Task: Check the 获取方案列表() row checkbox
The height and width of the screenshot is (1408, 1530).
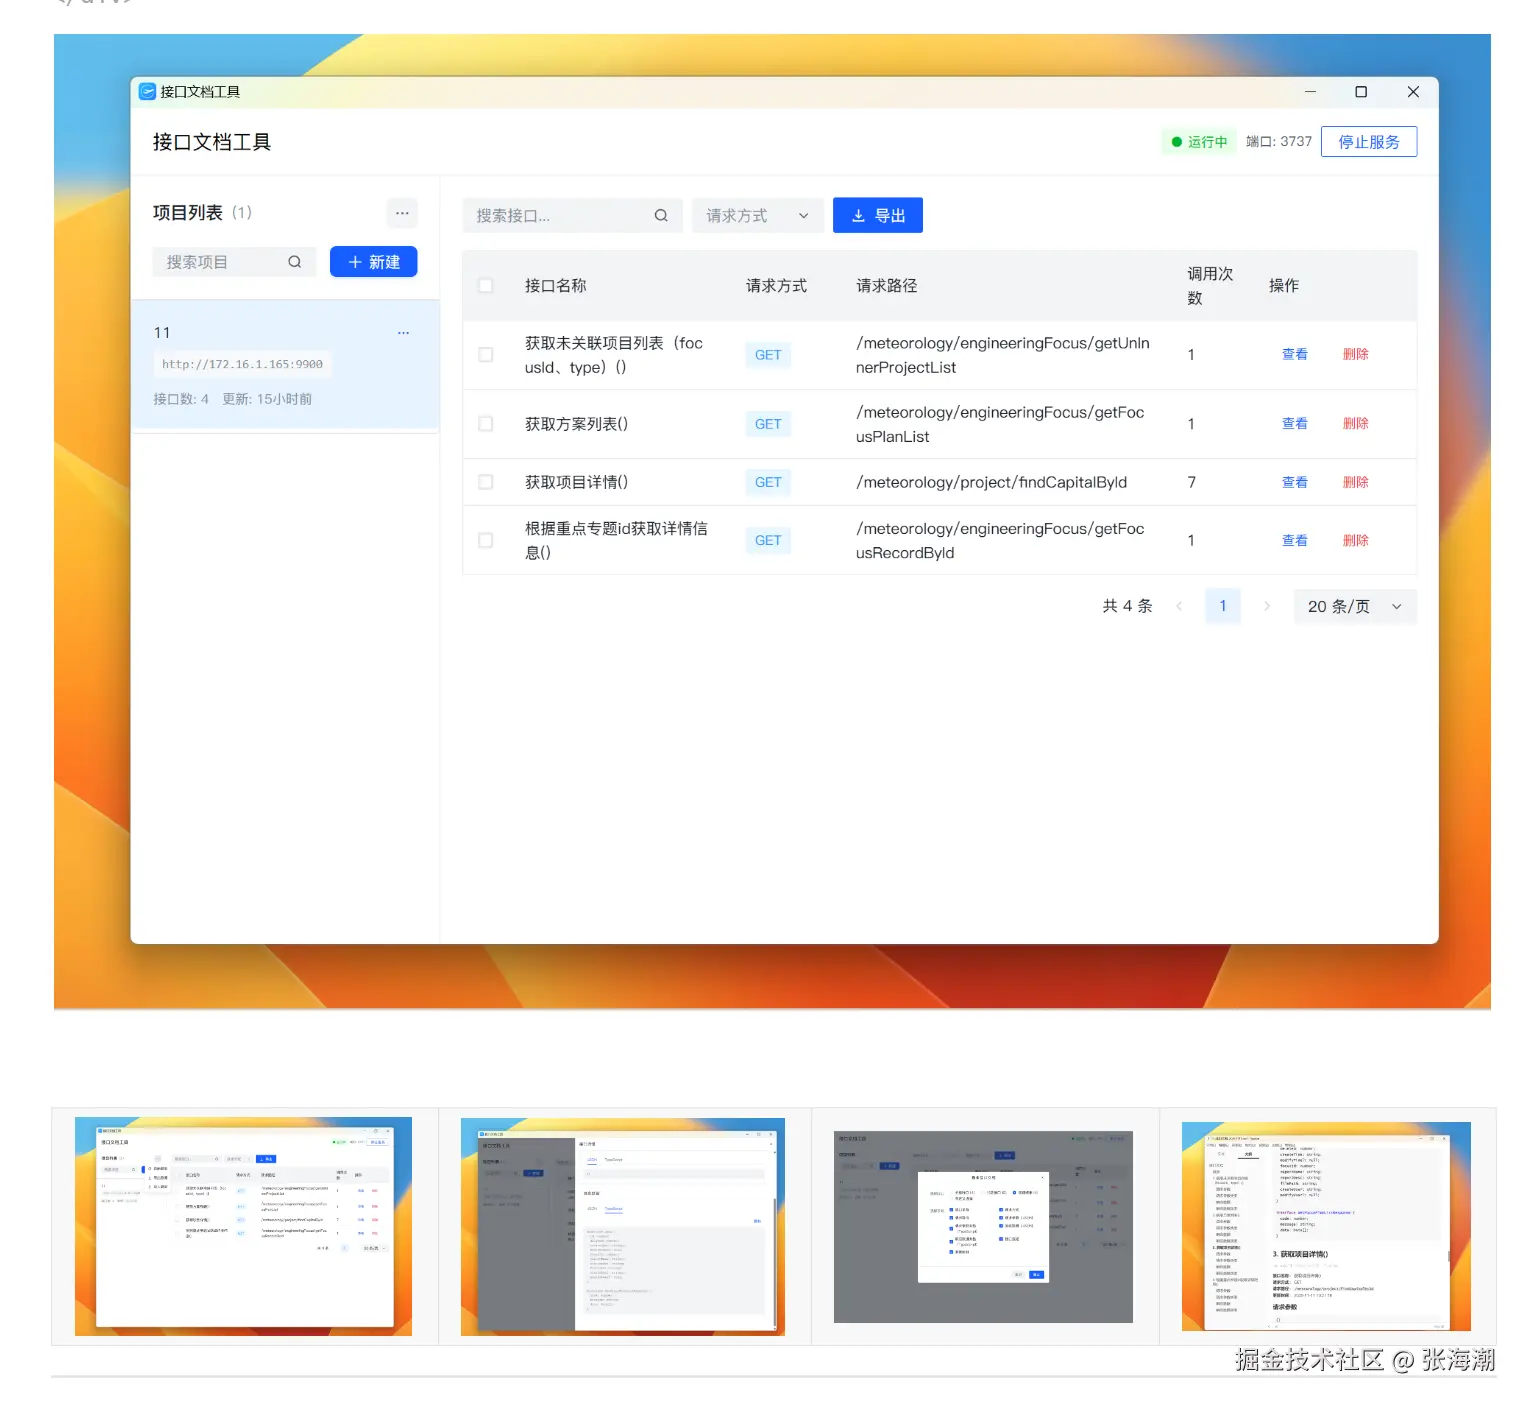Action: point(486,424)
